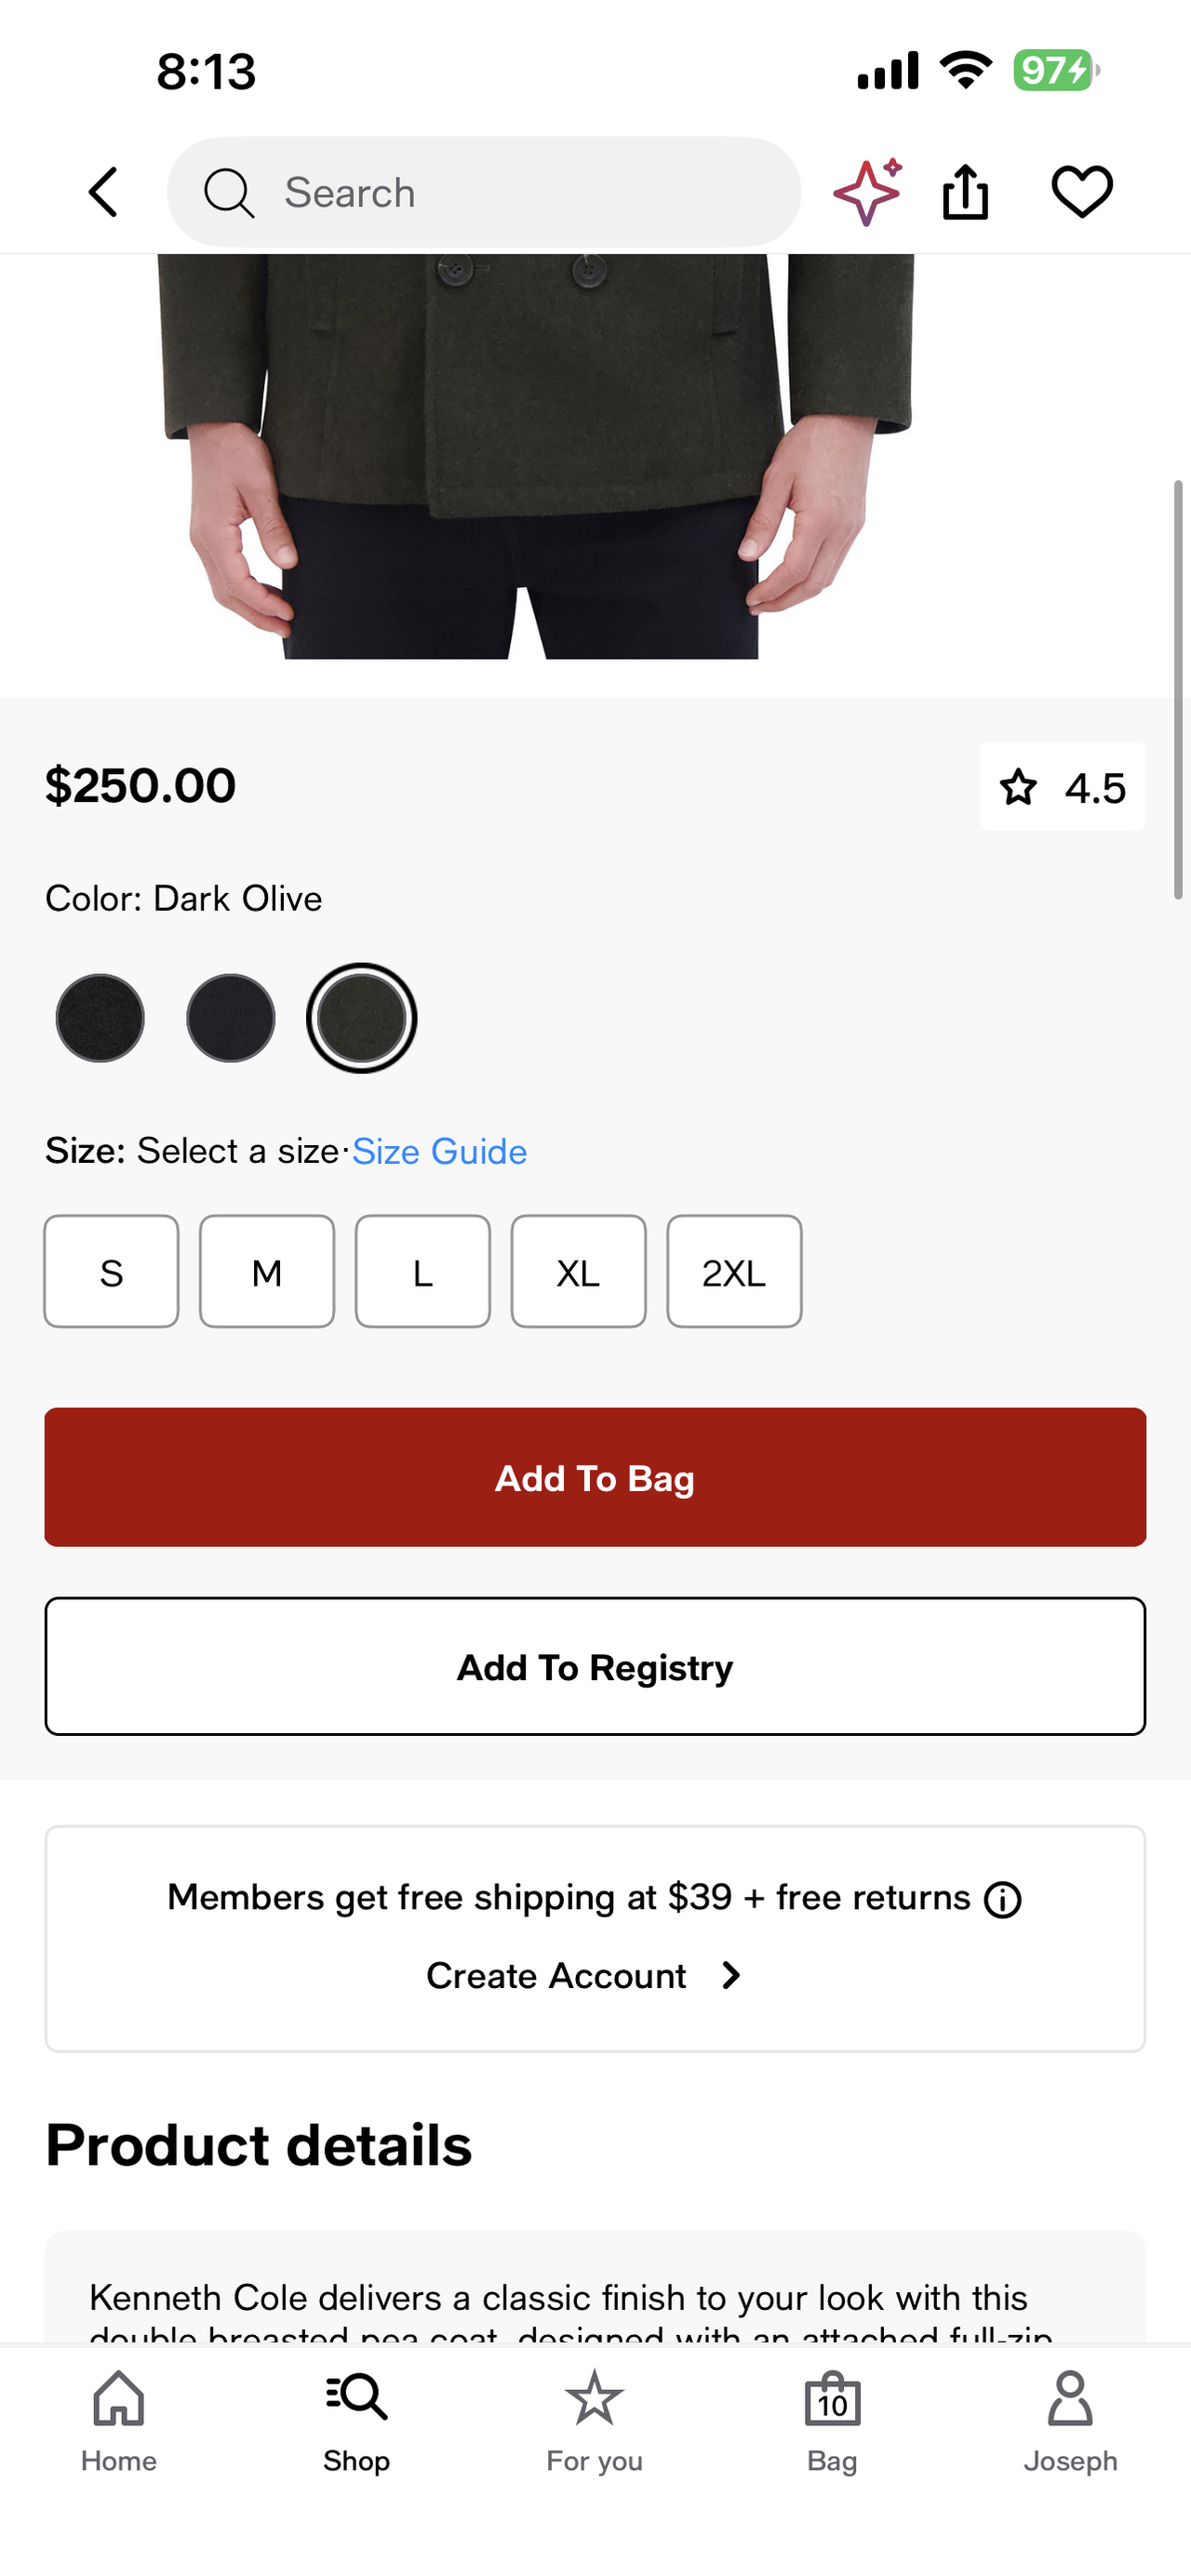This screenshot has width=1191, height=2576.
Task: Open the AI sparkle assistant icon
Action: point(867,191)
